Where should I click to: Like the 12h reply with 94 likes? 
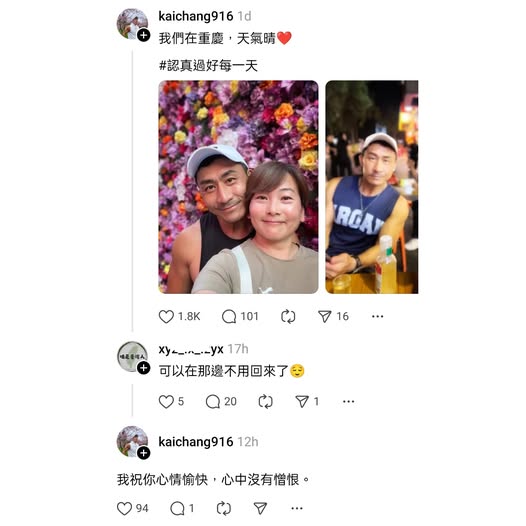click(124, 509)
